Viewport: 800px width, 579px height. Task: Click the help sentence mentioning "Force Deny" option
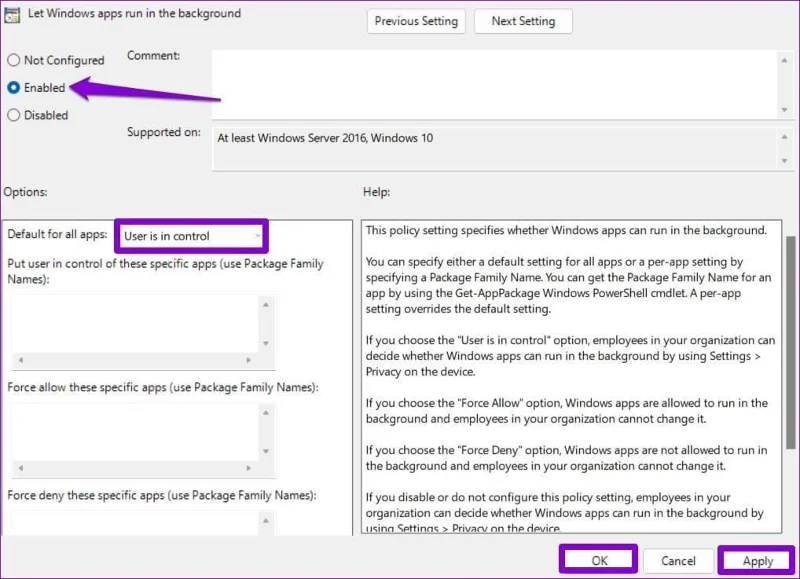[566, 458]
